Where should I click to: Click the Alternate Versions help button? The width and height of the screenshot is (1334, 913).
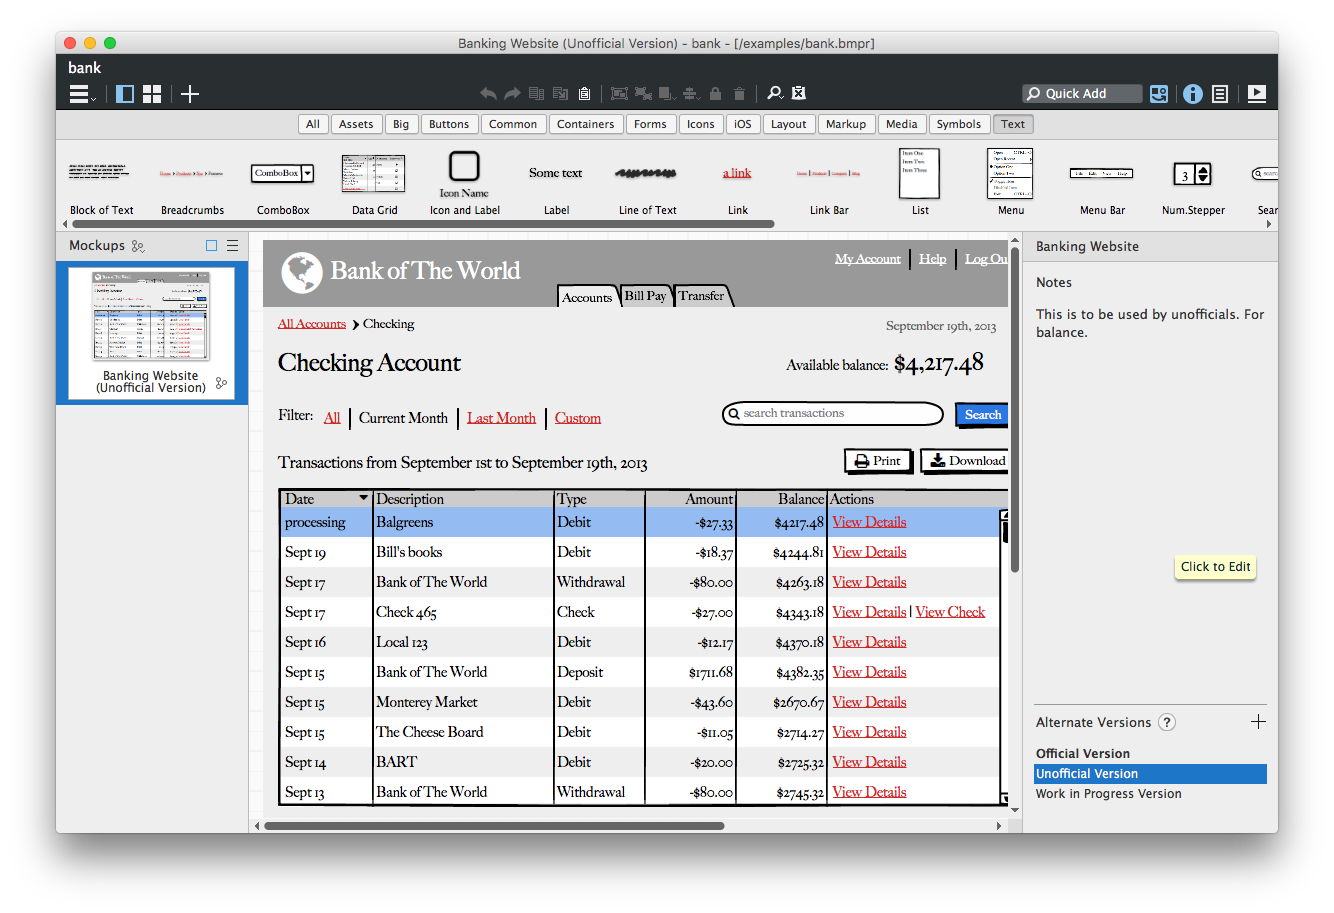[x=1166, y=722]
